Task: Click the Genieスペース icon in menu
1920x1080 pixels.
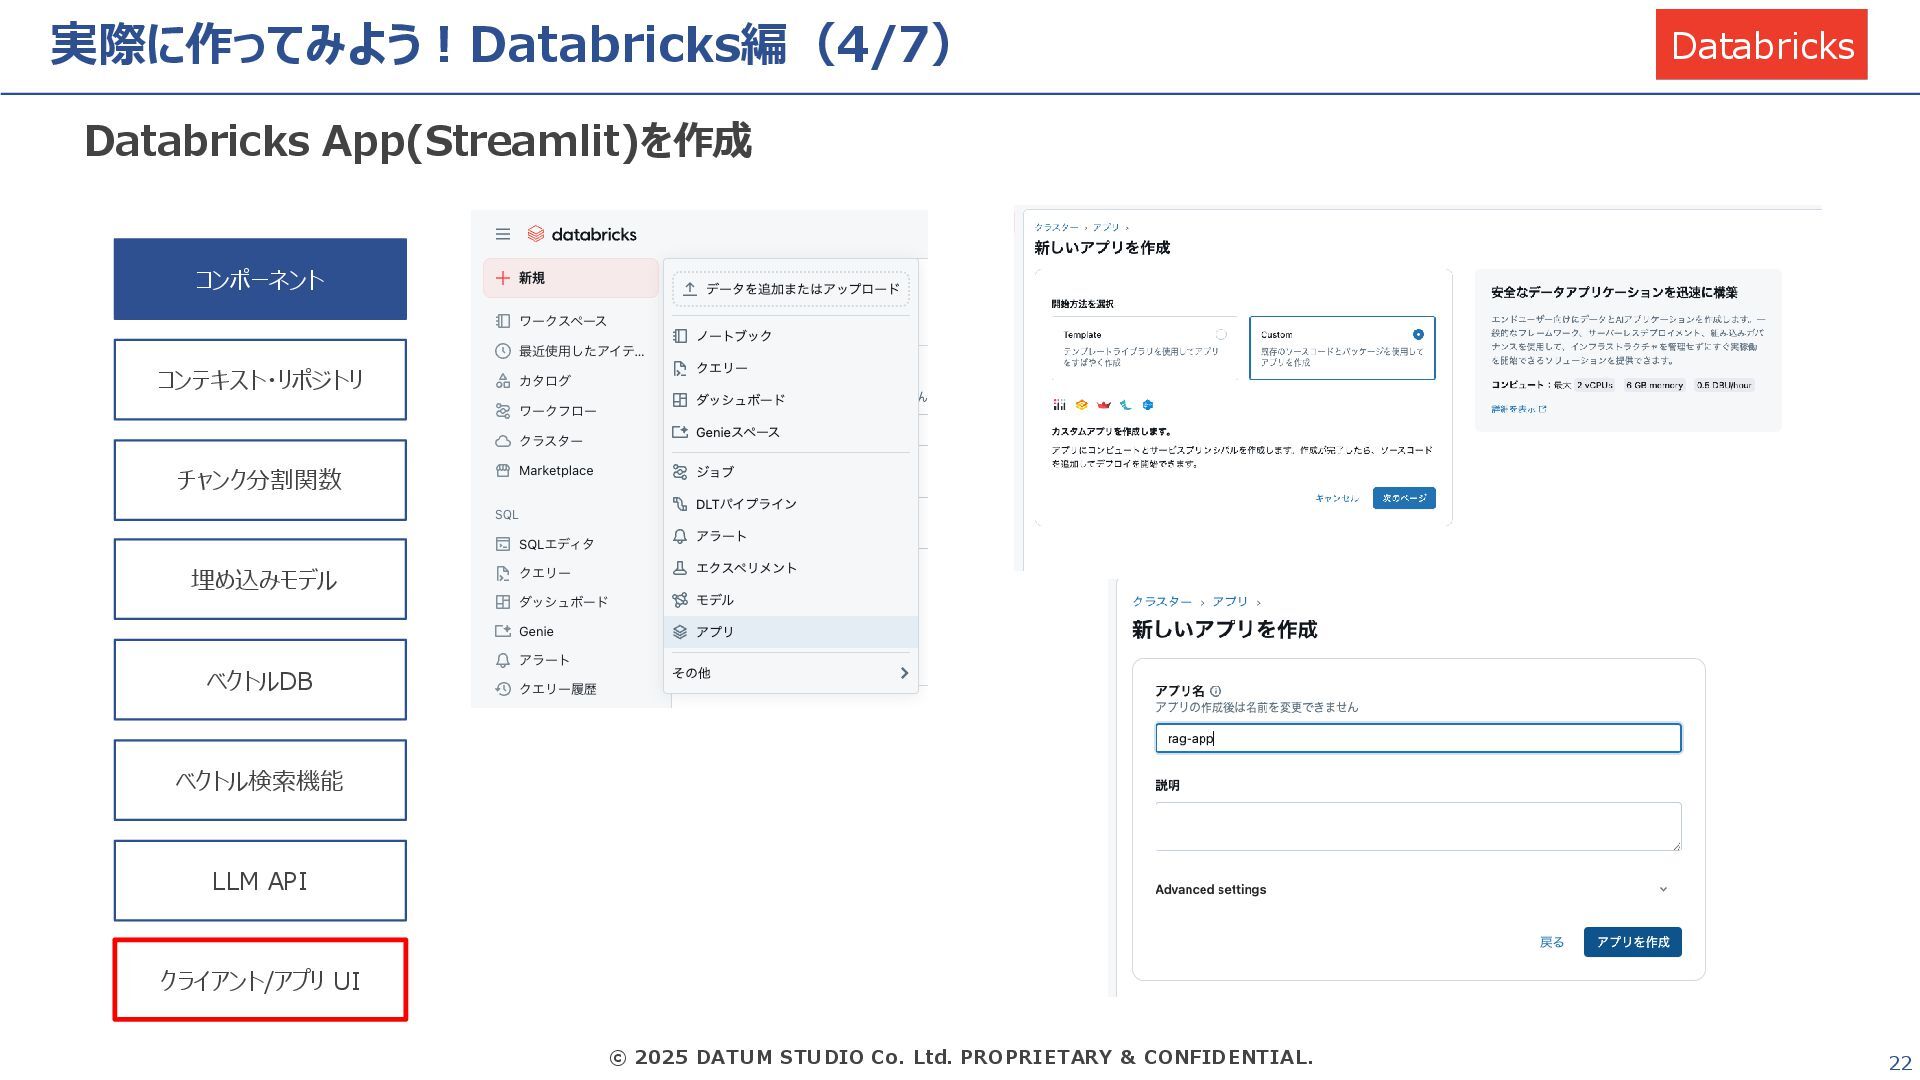Action: tap(680, 432)
